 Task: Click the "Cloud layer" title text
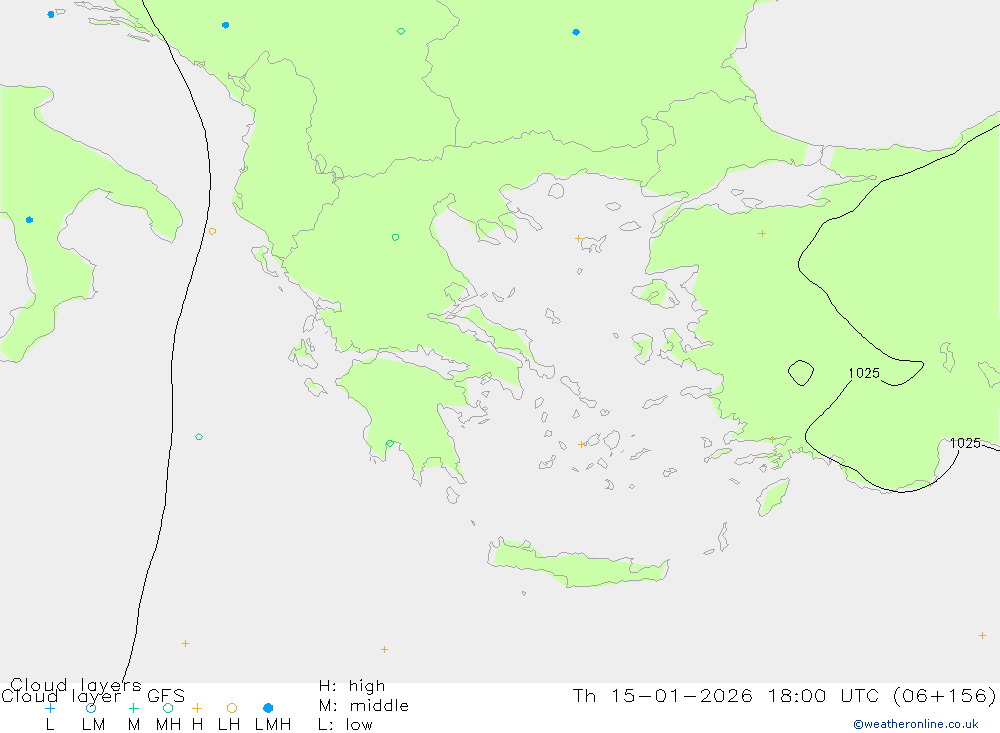tap(61, 696)
